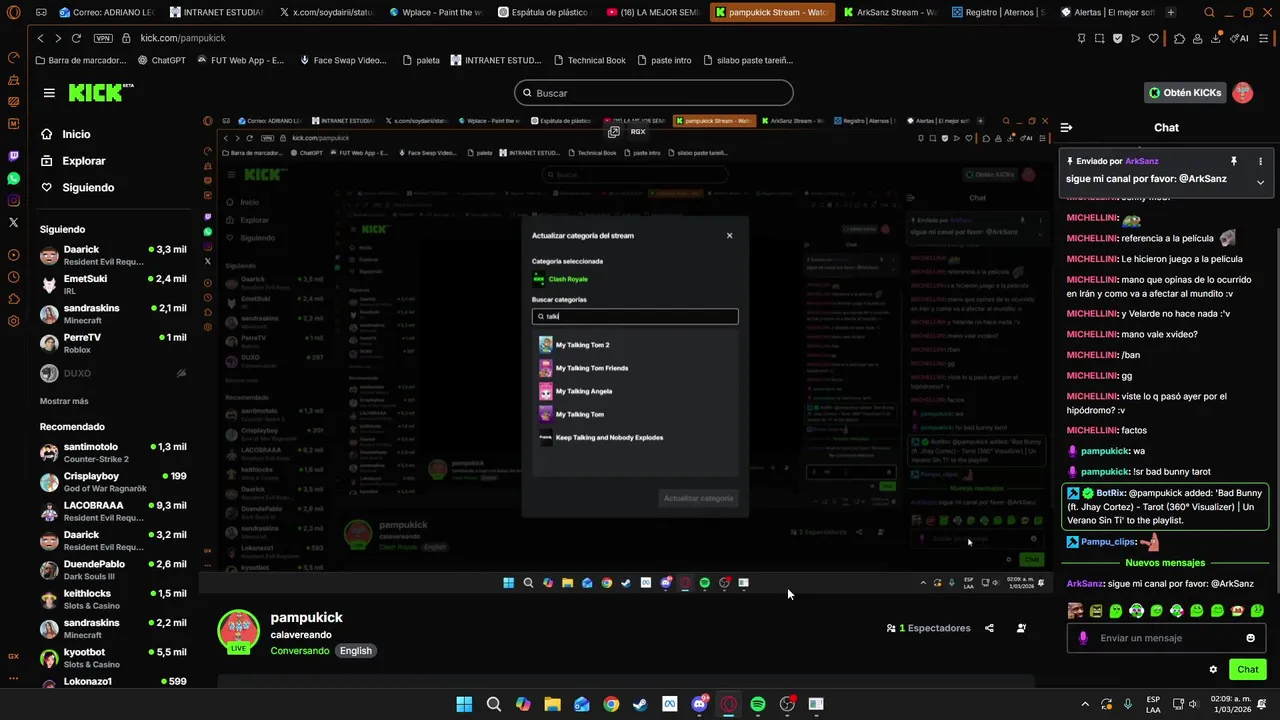Open the Opera sidebar settings gear

pyautogui.click(x=13, y=321)
